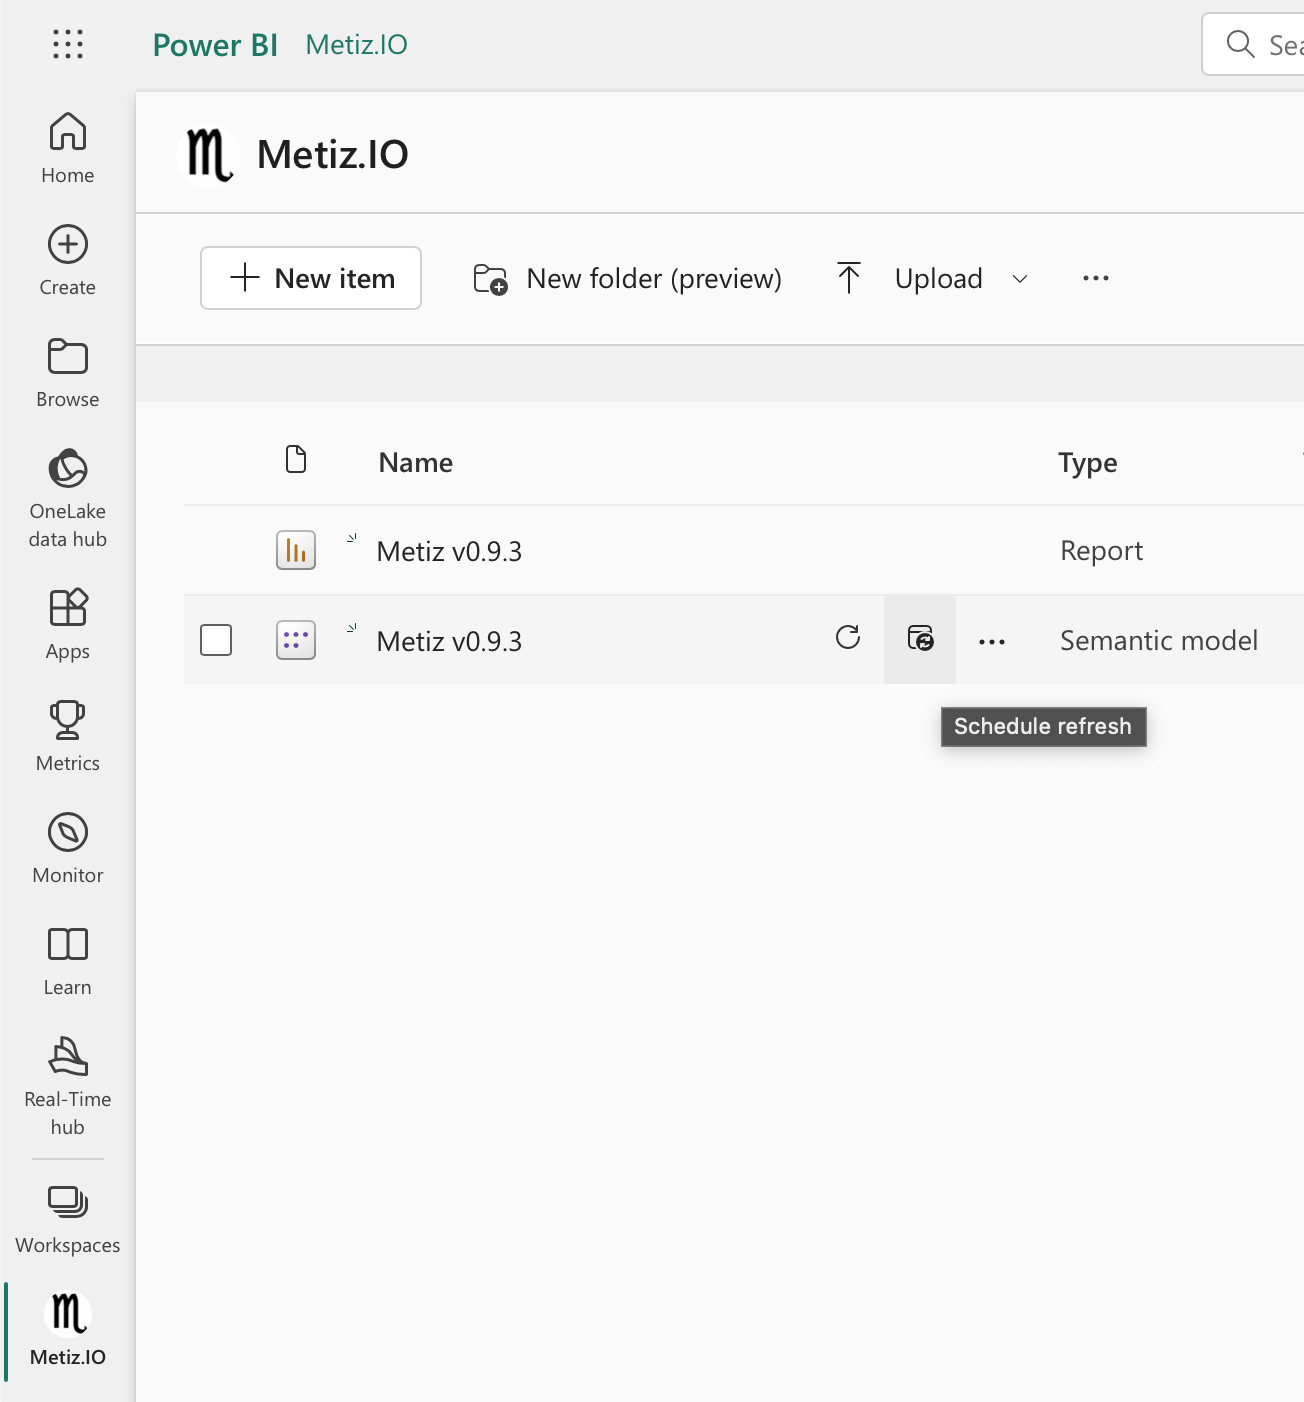Click Schedule refresh icon for semantic model
The height and width of the screenshot is (1402, 1304).
click(920, 639)
